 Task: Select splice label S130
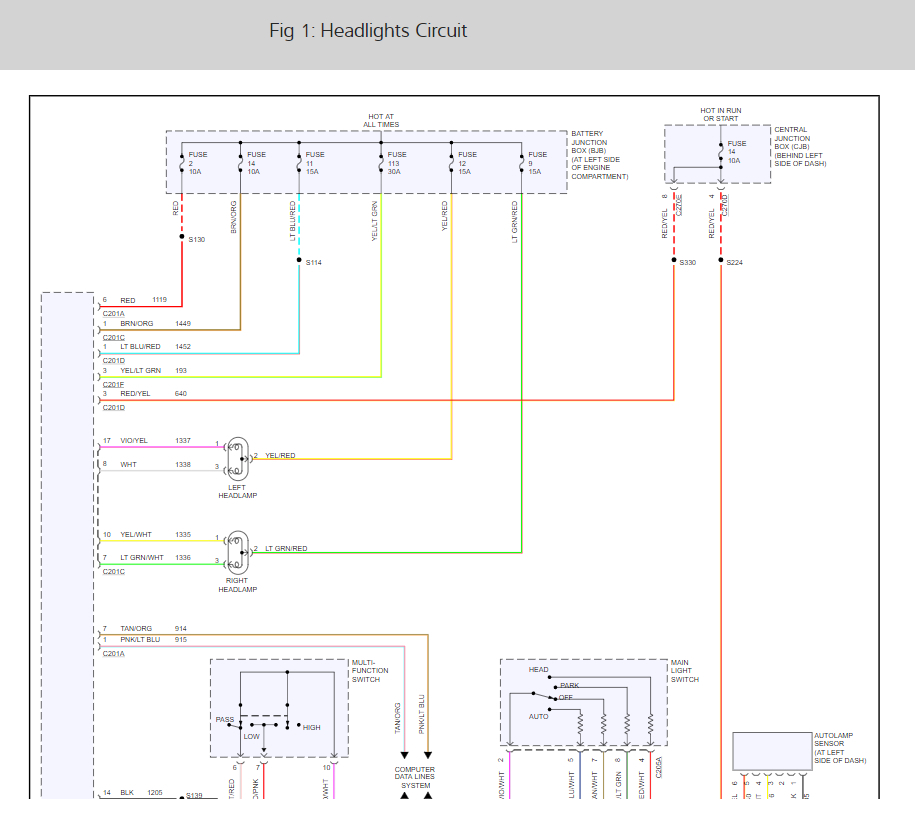(x=197, y=239)
